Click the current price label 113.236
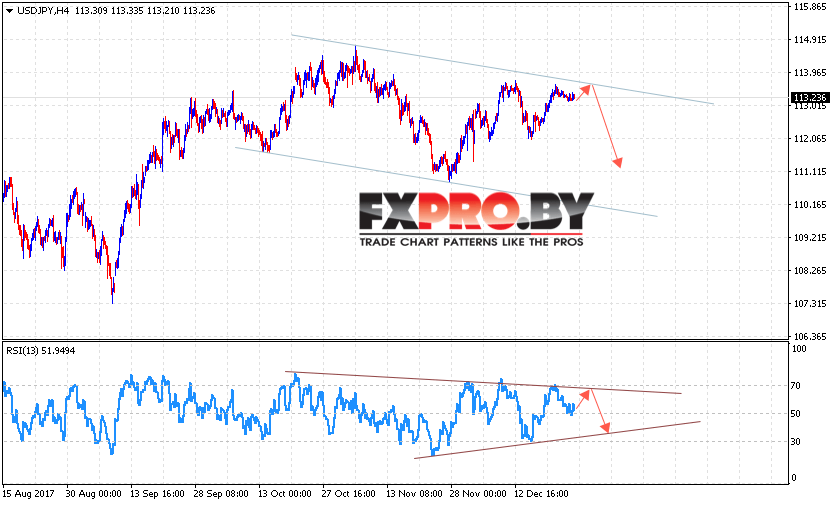 pos(809,98)
